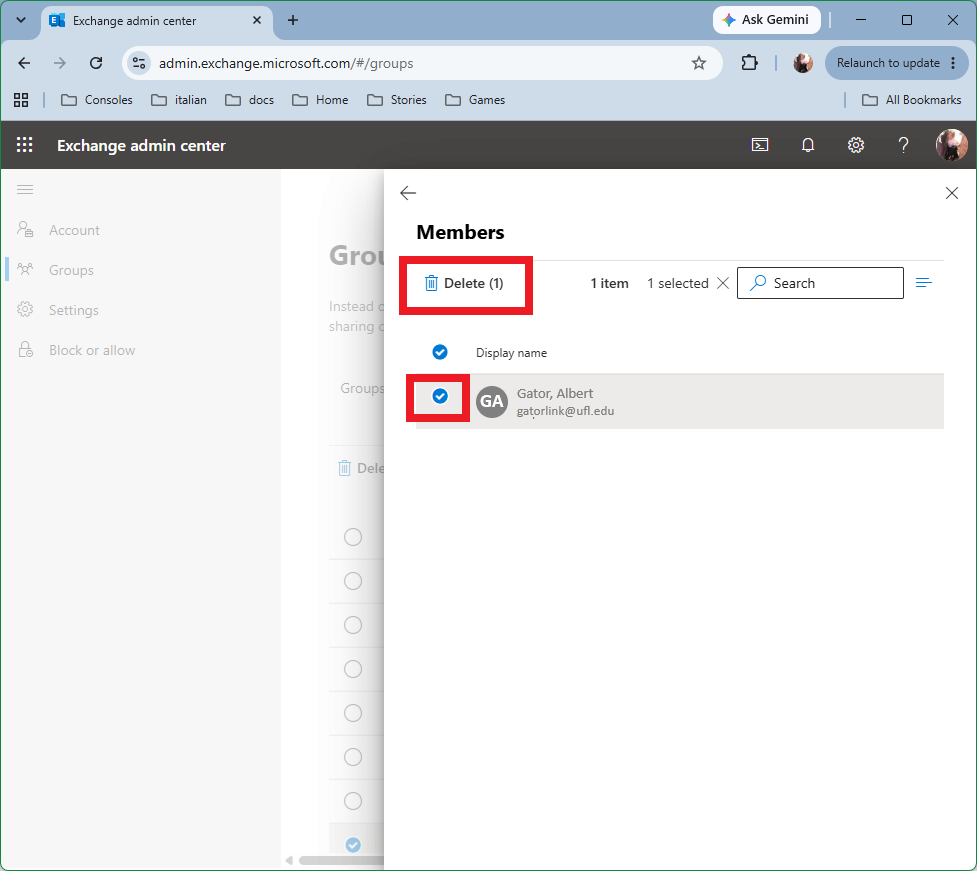Viewport: 977px width, 871px height.
Task: Collapse the left navigation hamburger menu
Action: coord(25,189)
